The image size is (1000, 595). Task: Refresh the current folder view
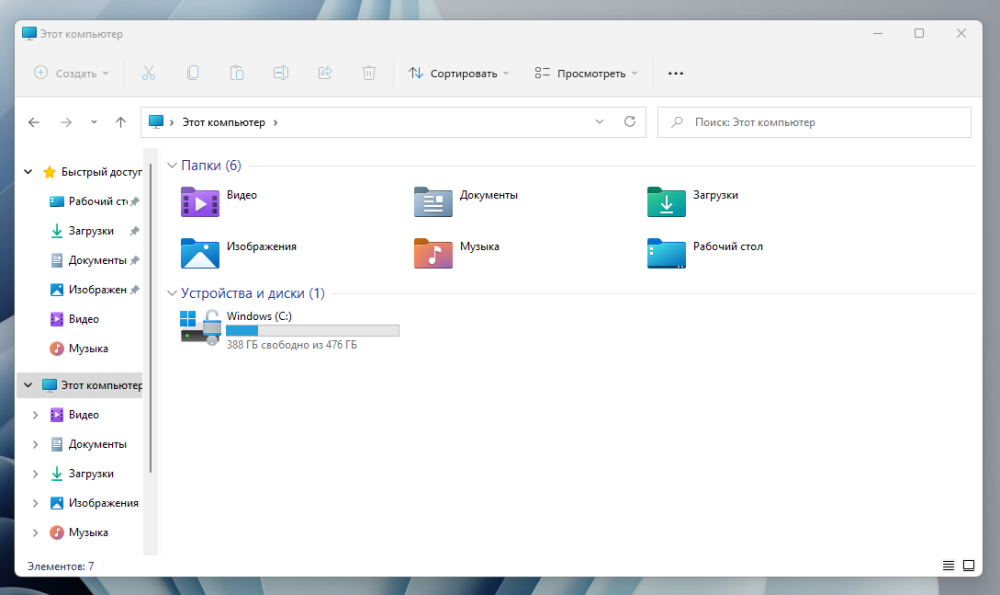(629, 122)
